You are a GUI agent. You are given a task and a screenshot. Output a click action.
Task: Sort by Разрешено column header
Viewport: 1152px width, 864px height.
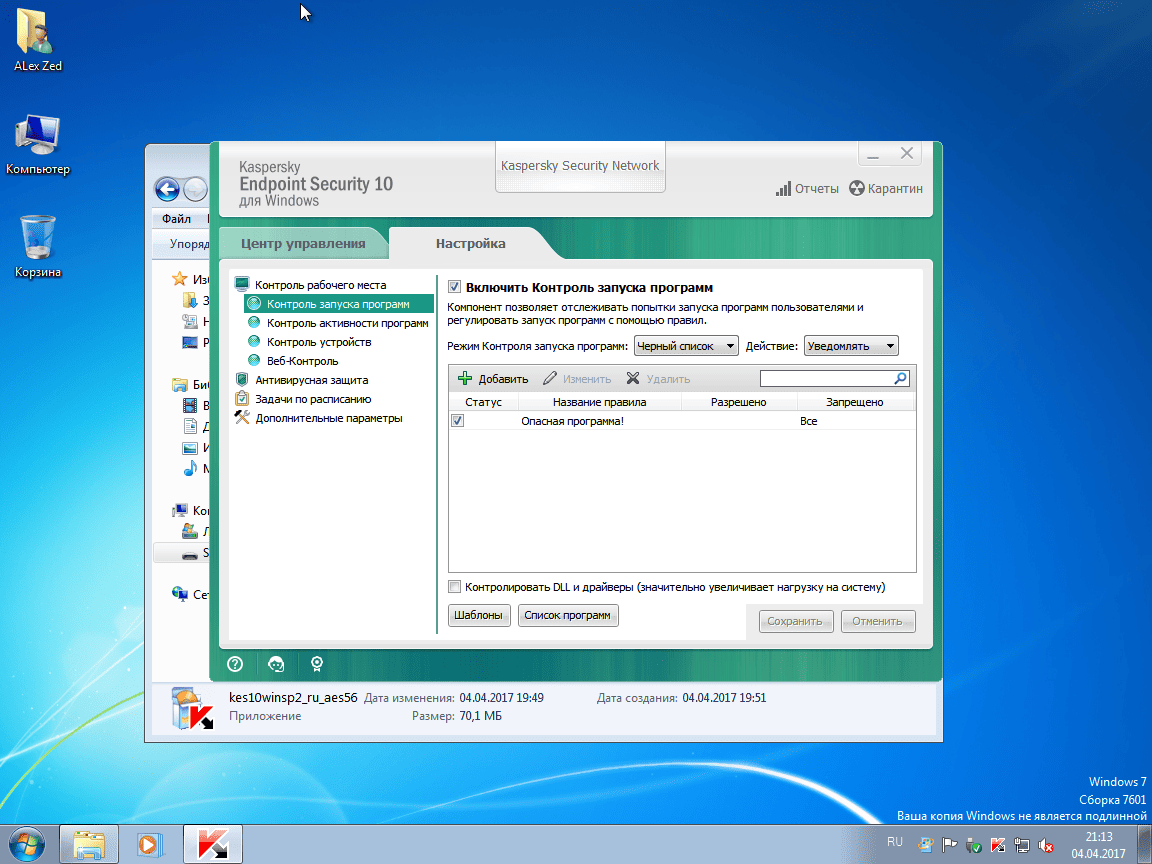tap(738, 403)
